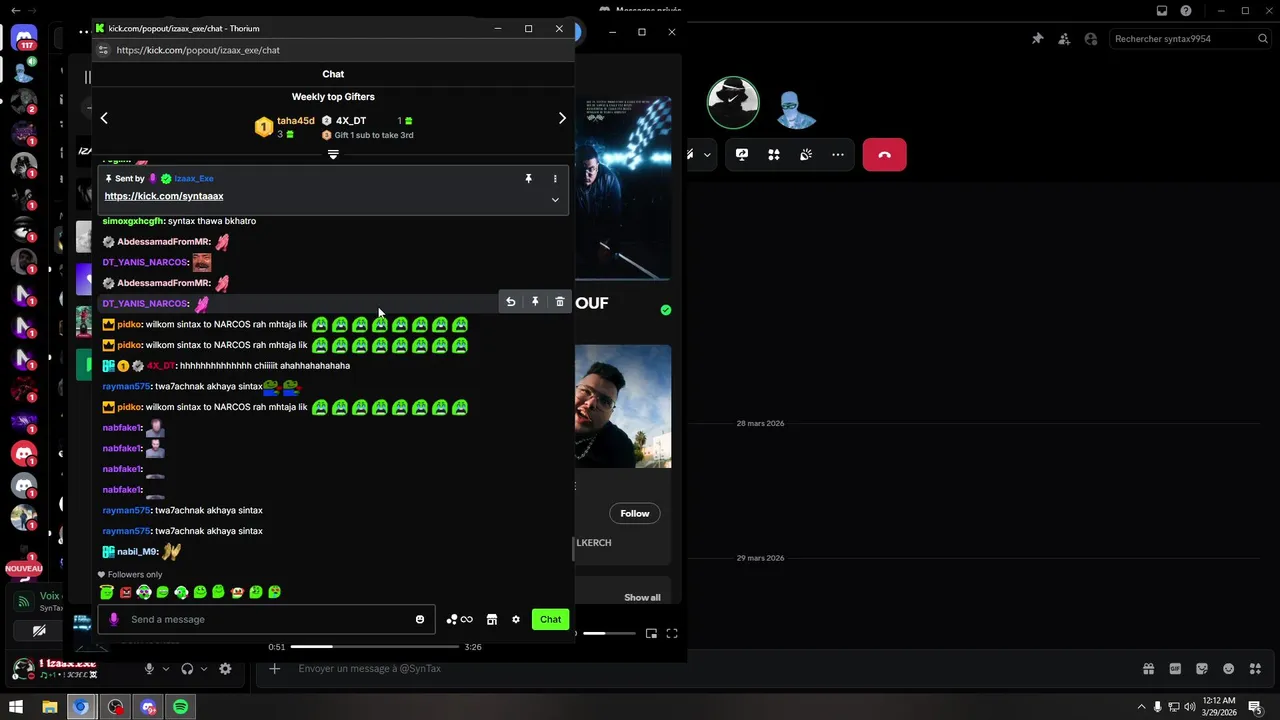Click the blue masked caller avatar
The image size is (1280, 720).
click(x=796, y=109)
